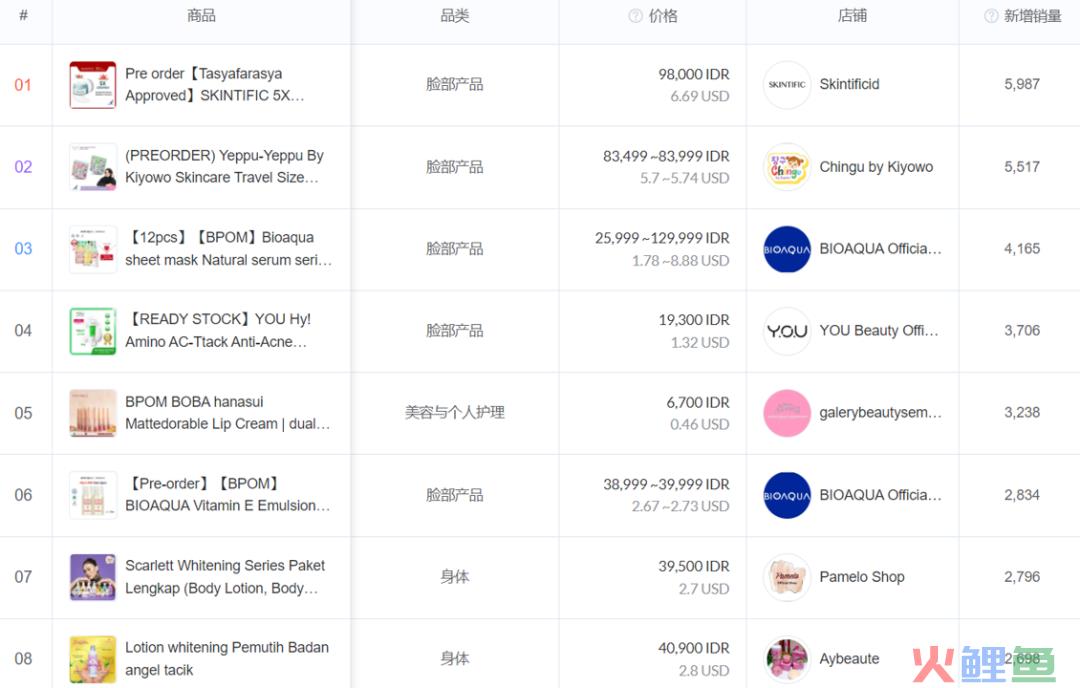Open Lotion whitening Pemutih Badan product link
The image size is (1080, 688).
pos(226,659)
